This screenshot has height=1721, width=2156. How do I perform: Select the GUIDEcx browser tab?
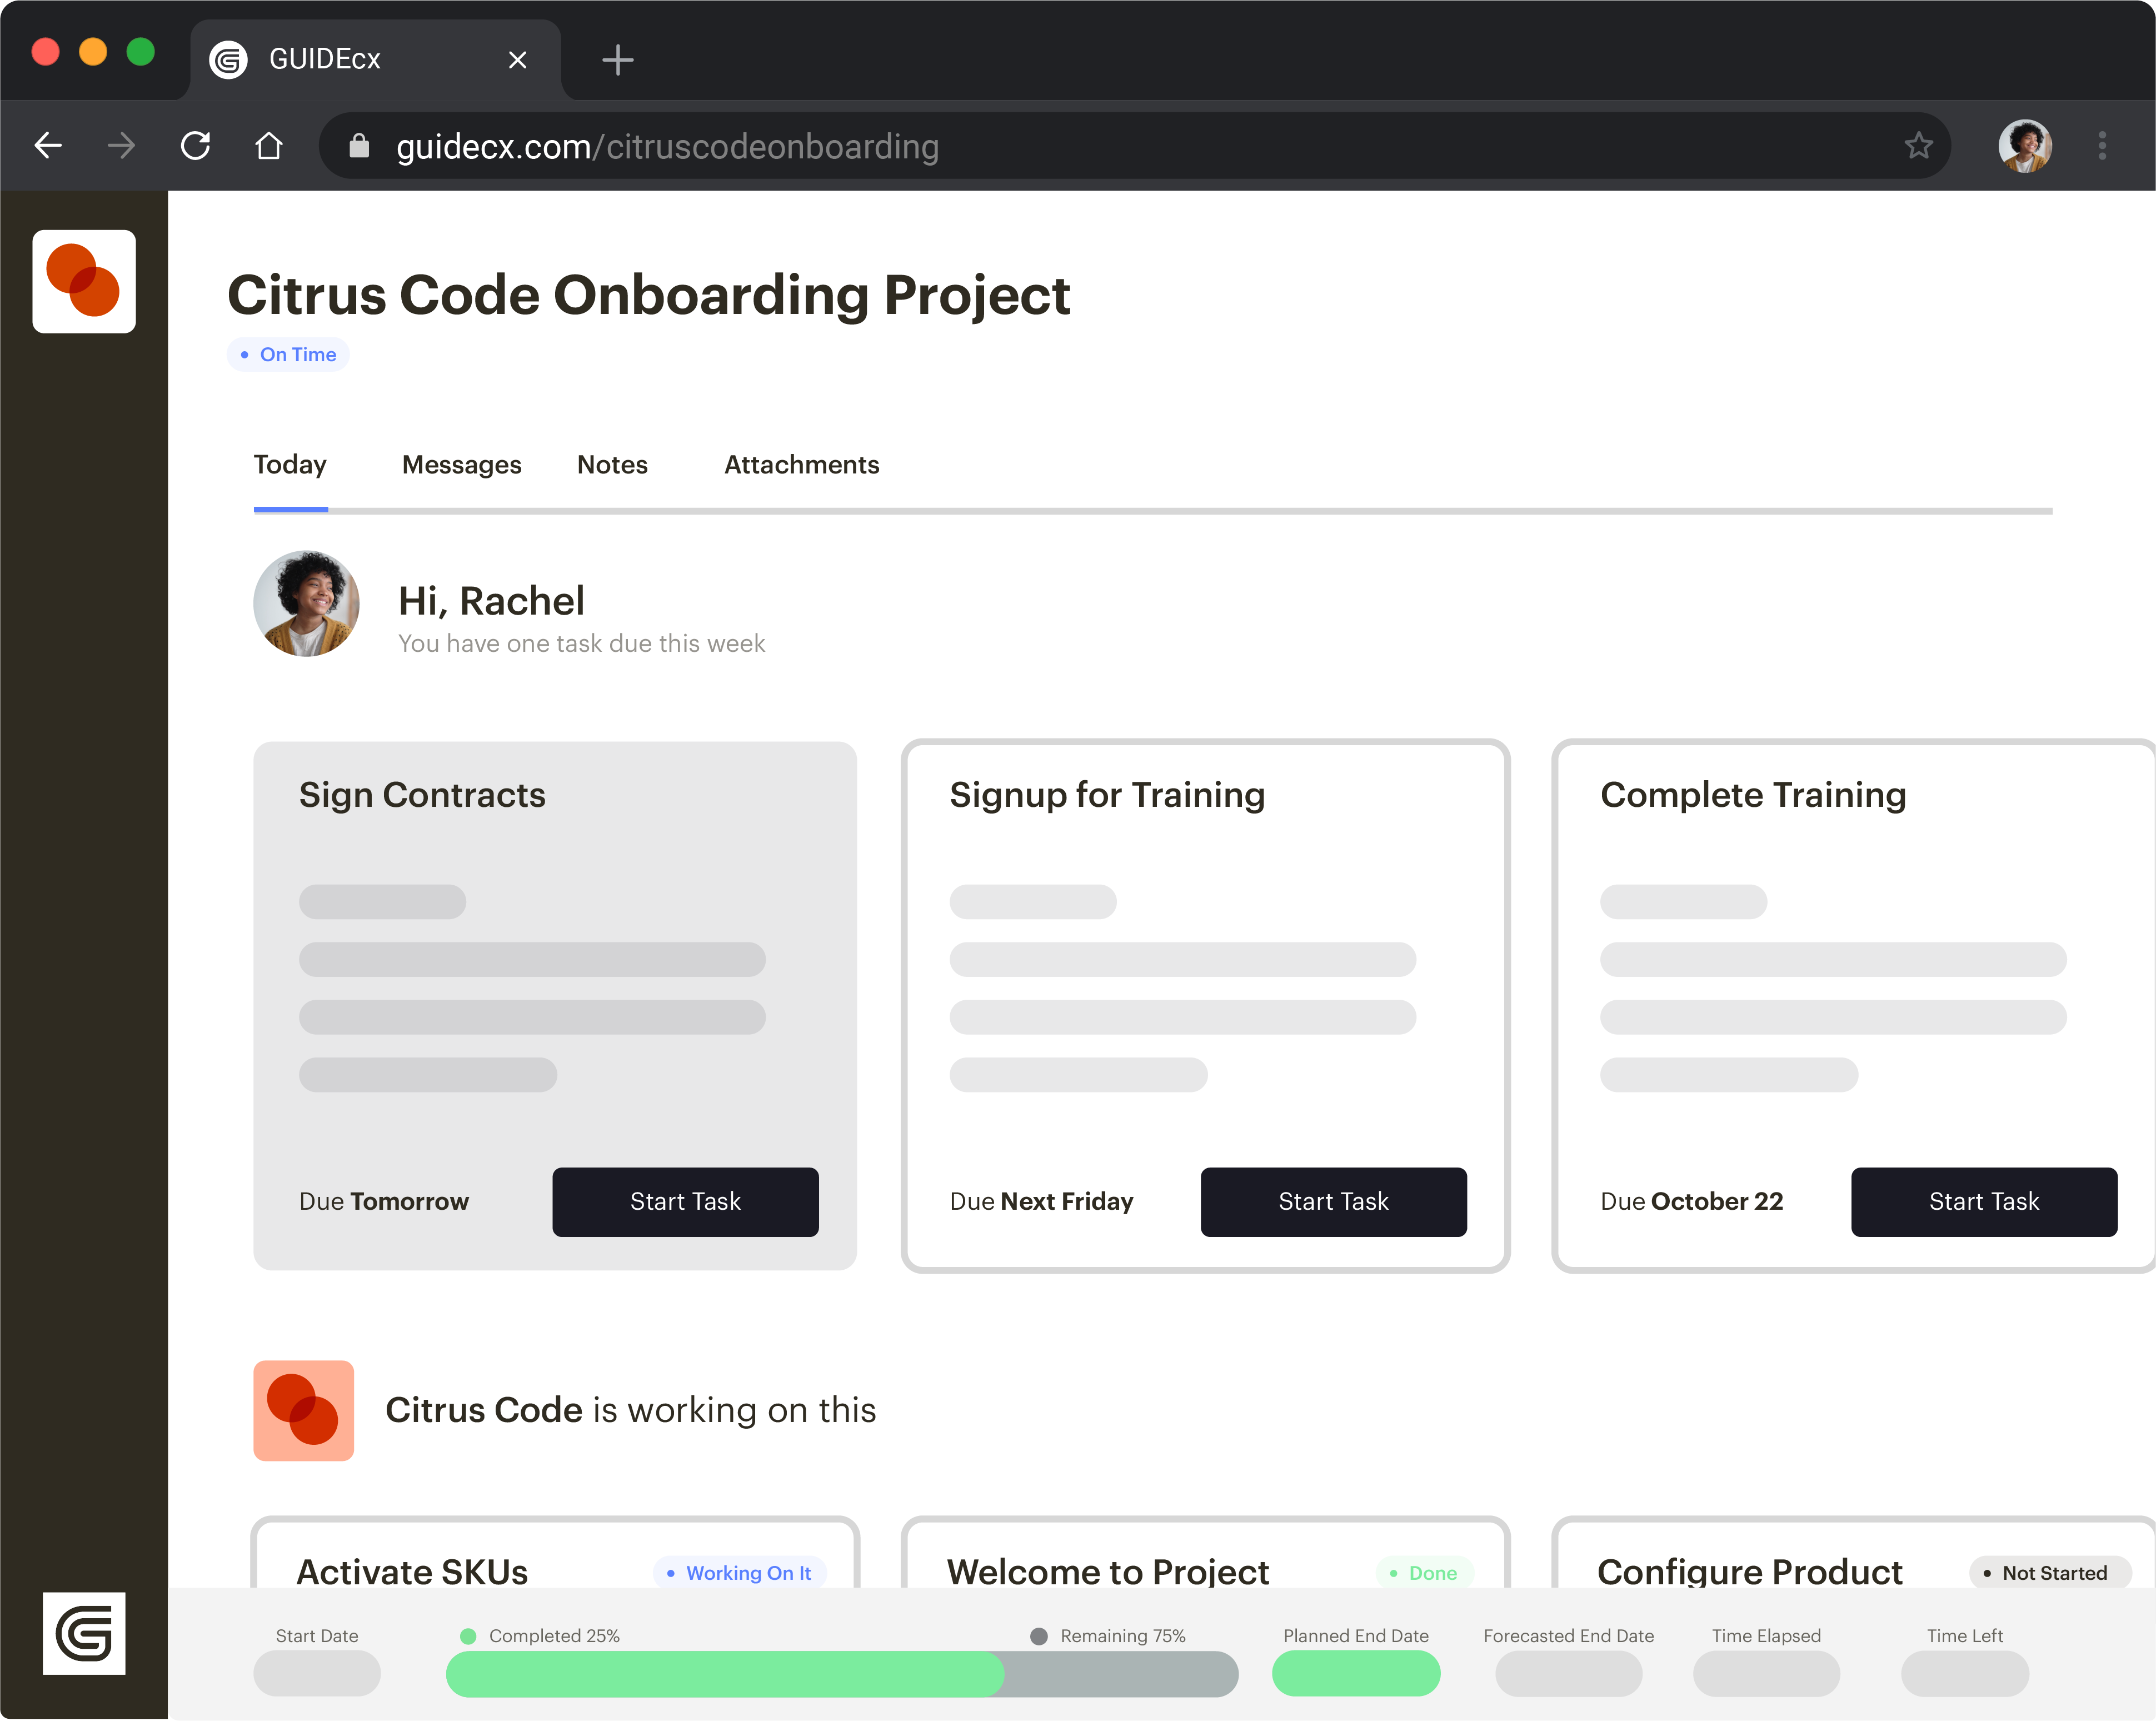(375, 60)
